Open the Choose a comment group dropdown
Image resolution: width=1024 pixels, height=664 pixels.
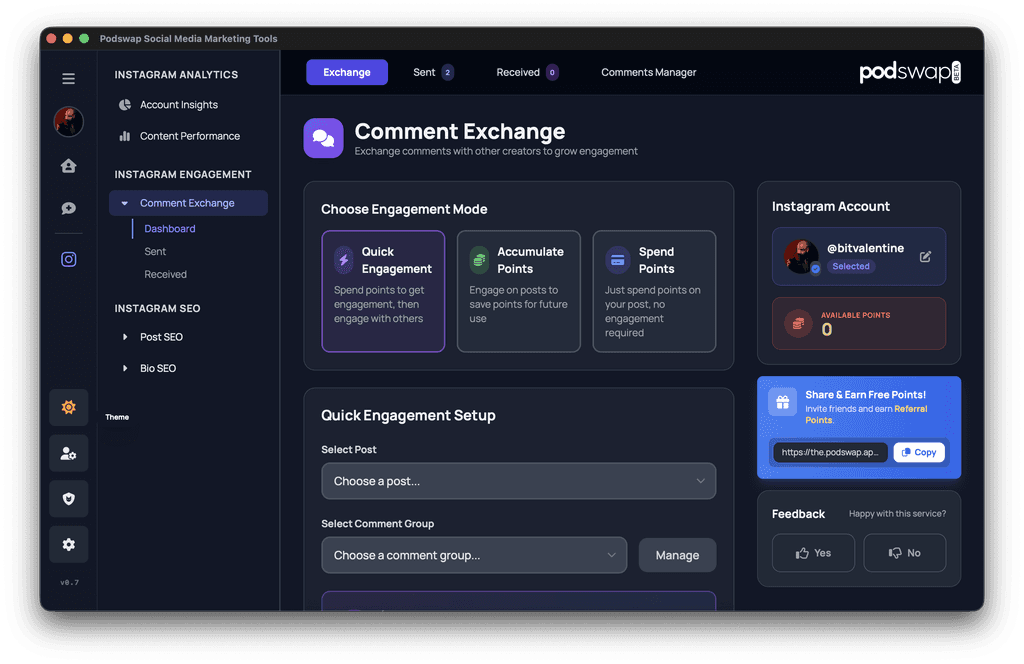(x=474, y=556)
